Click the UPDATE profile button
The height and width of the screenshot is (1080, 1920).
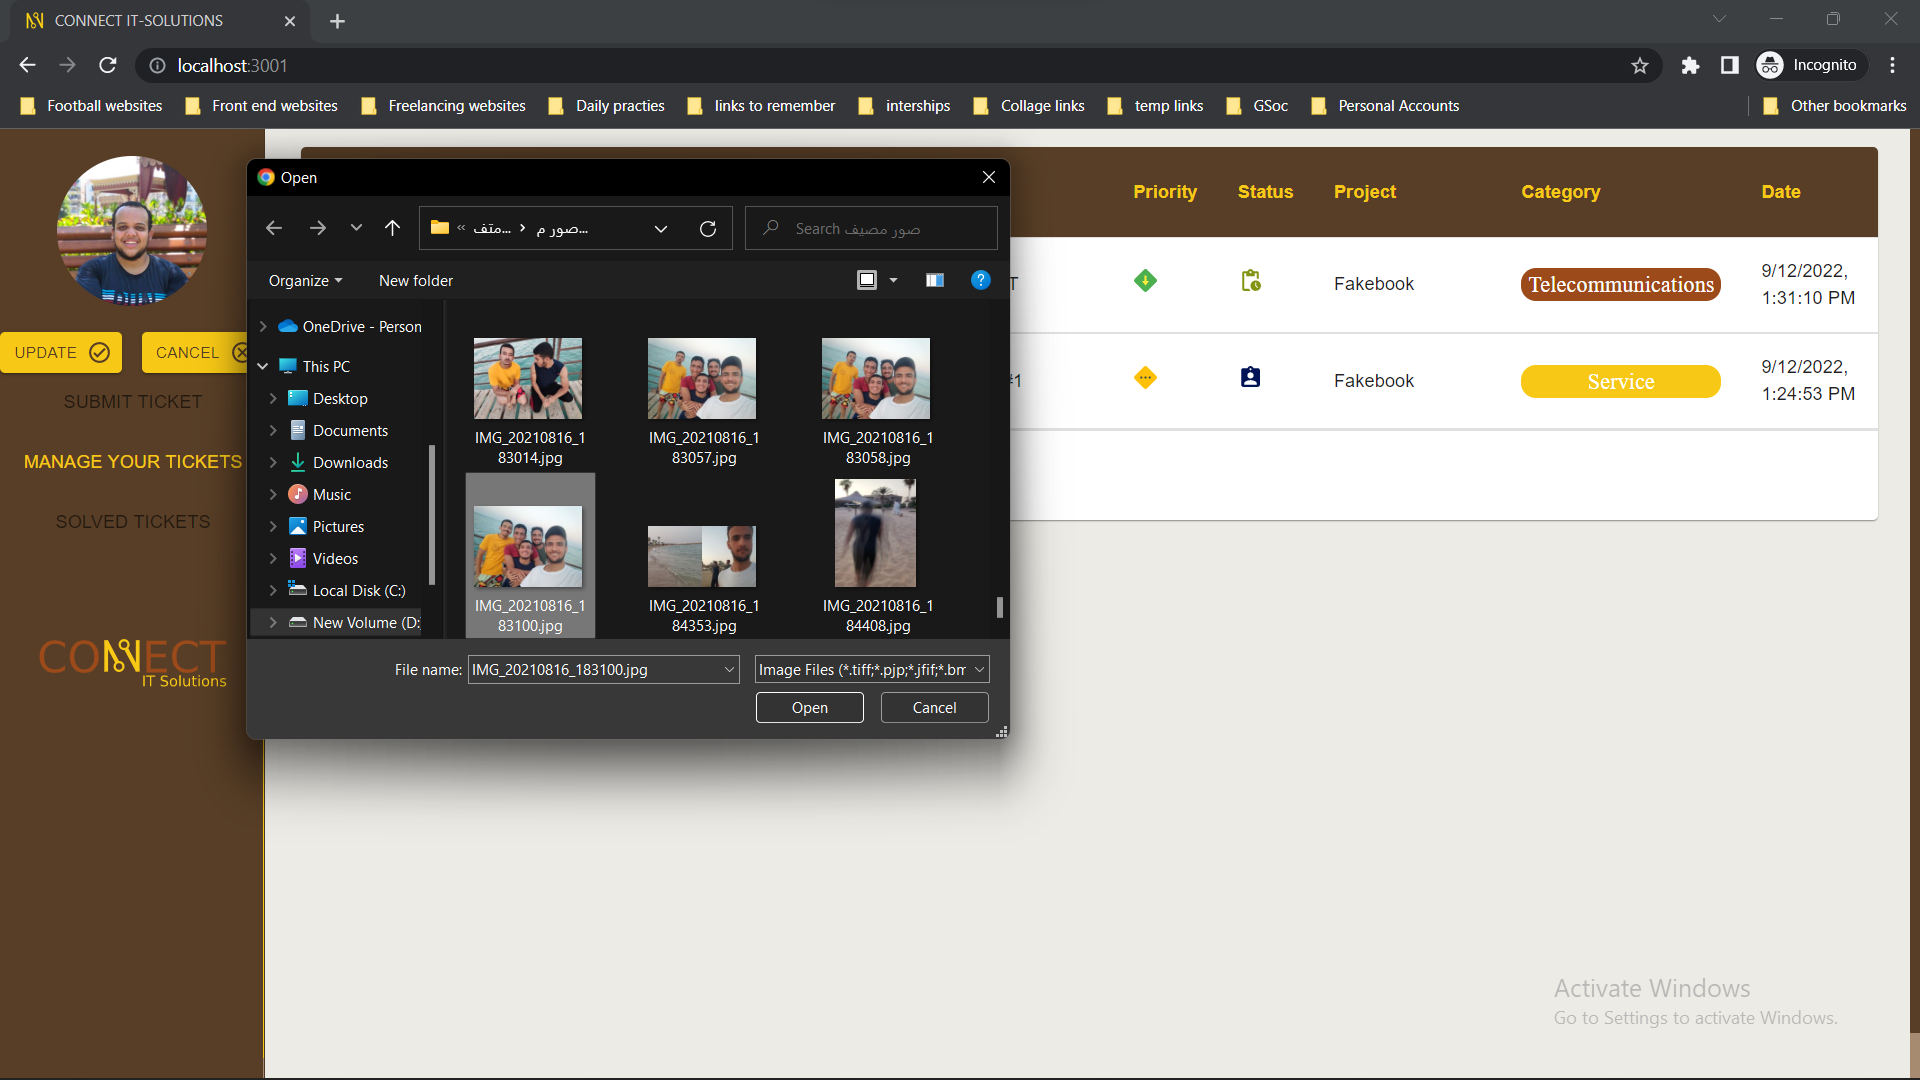pyautogui.click(x=61, y=353)
